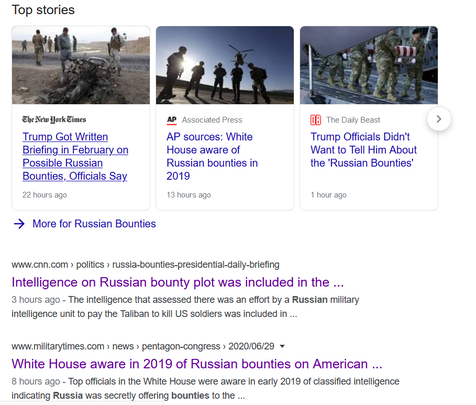Click the Daily Beast logo icon
The height and width of the screenshot is (405, 476).
[x=315, y=120]
